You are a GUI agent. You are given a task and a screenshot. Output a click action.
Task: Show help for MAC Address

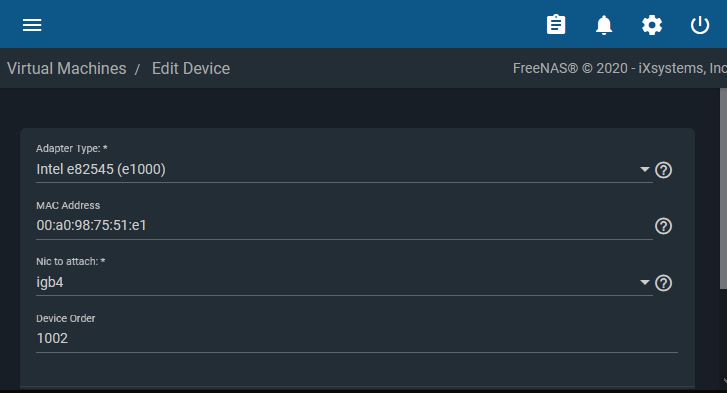tap(663, 226)
